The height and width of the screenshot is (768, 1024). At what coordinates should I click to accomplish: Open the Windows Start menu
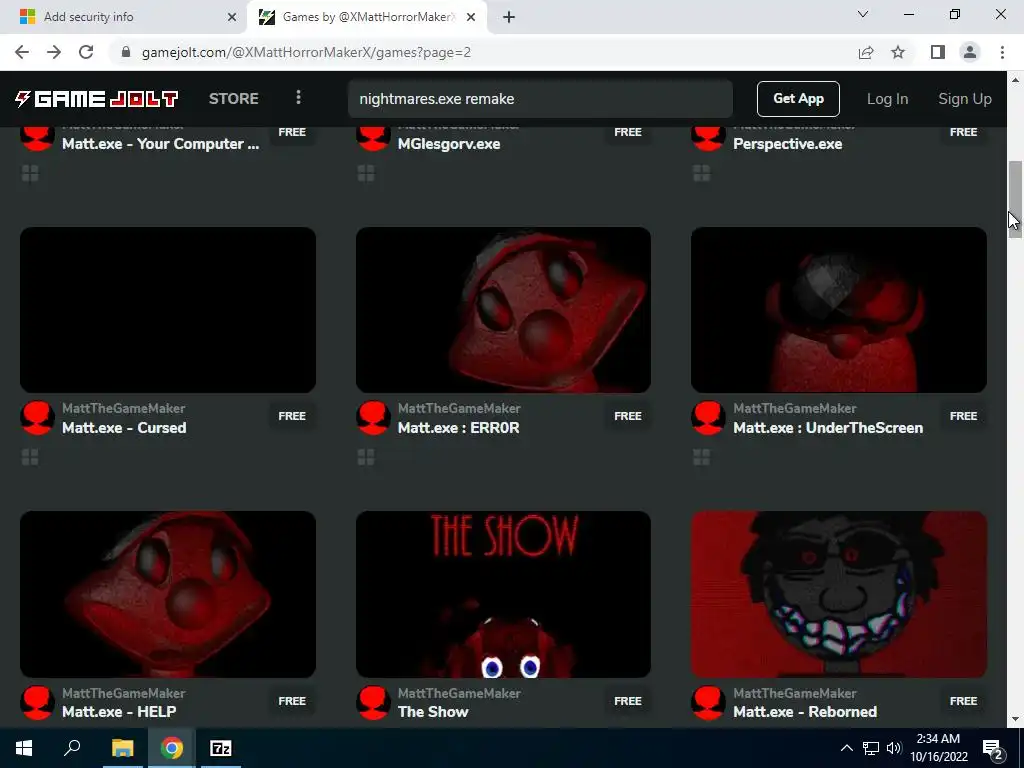[x=24, y=748]
